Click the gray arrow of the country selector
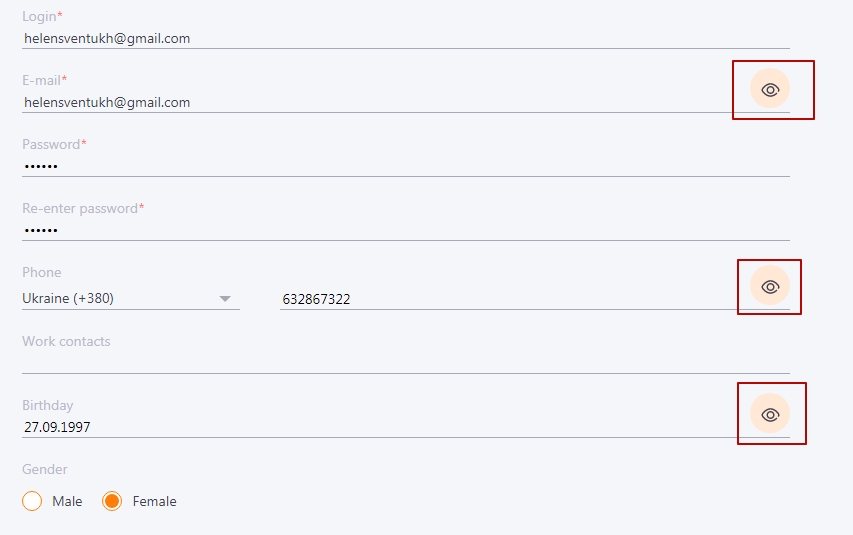Viewport: 853px width, 535px height. pyautogui.click(x=225, y=299)
